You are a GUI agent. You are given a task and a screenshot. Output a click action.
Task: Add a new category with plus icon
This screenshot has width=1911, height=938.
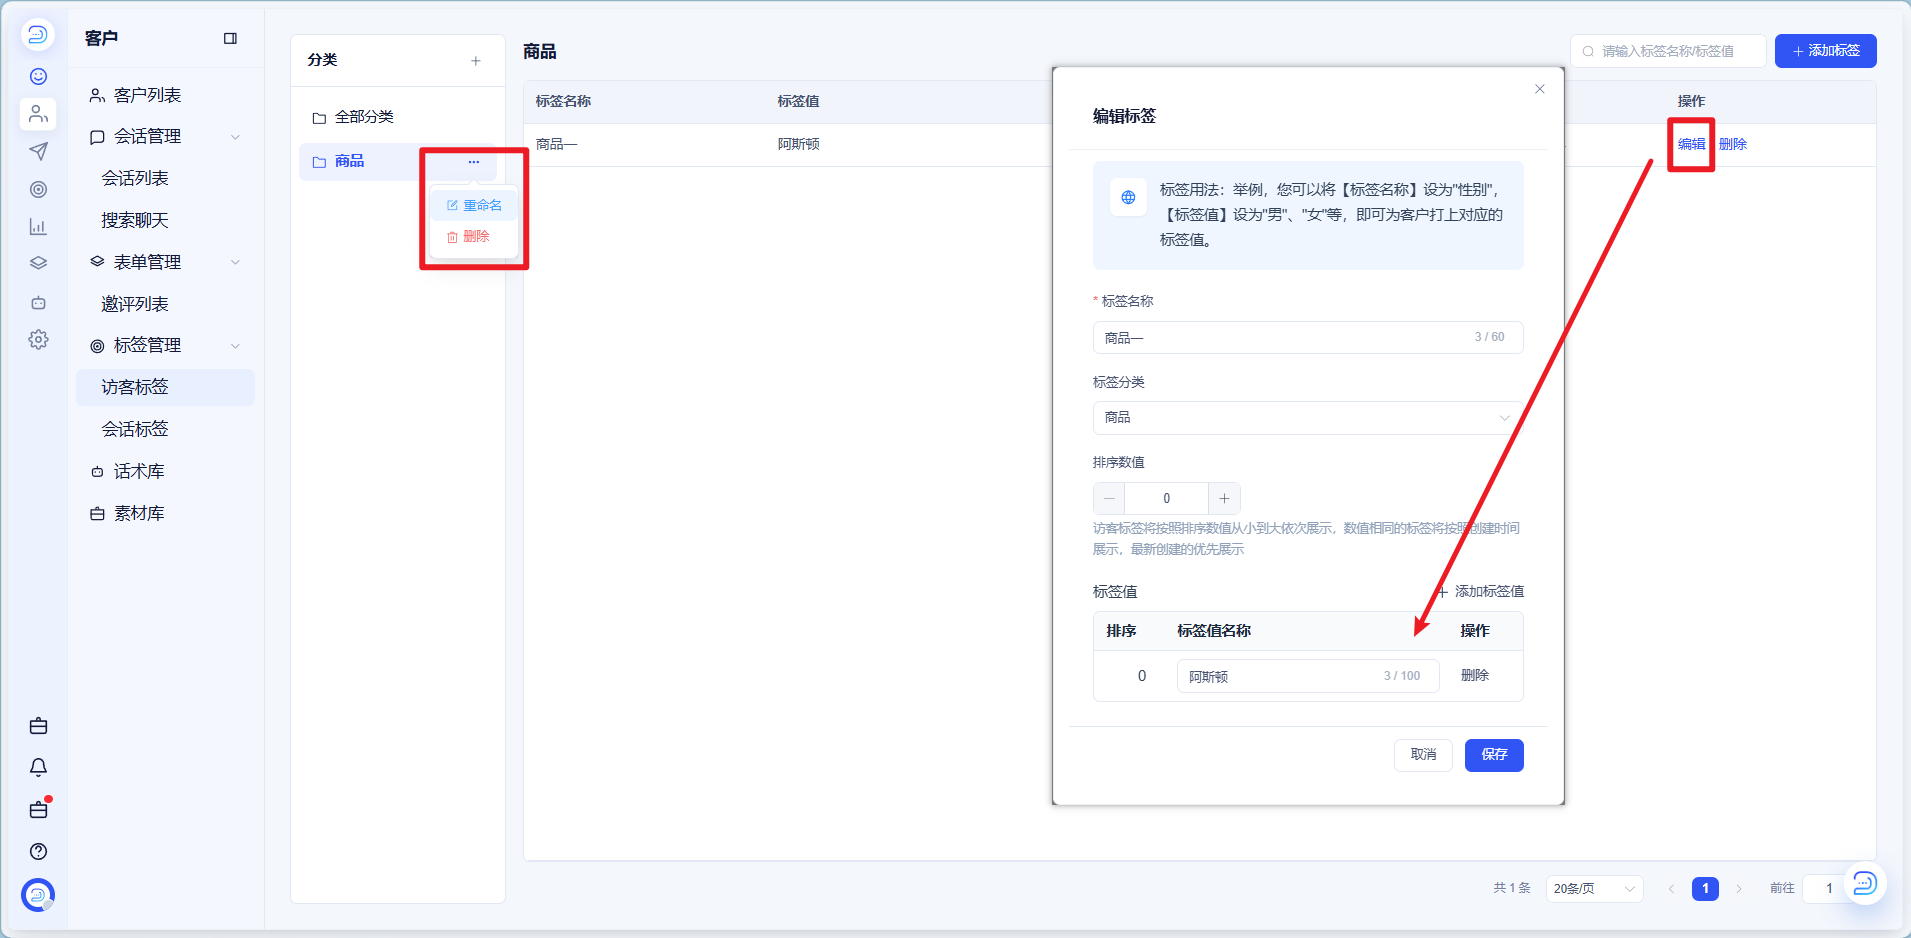[476, 61]
